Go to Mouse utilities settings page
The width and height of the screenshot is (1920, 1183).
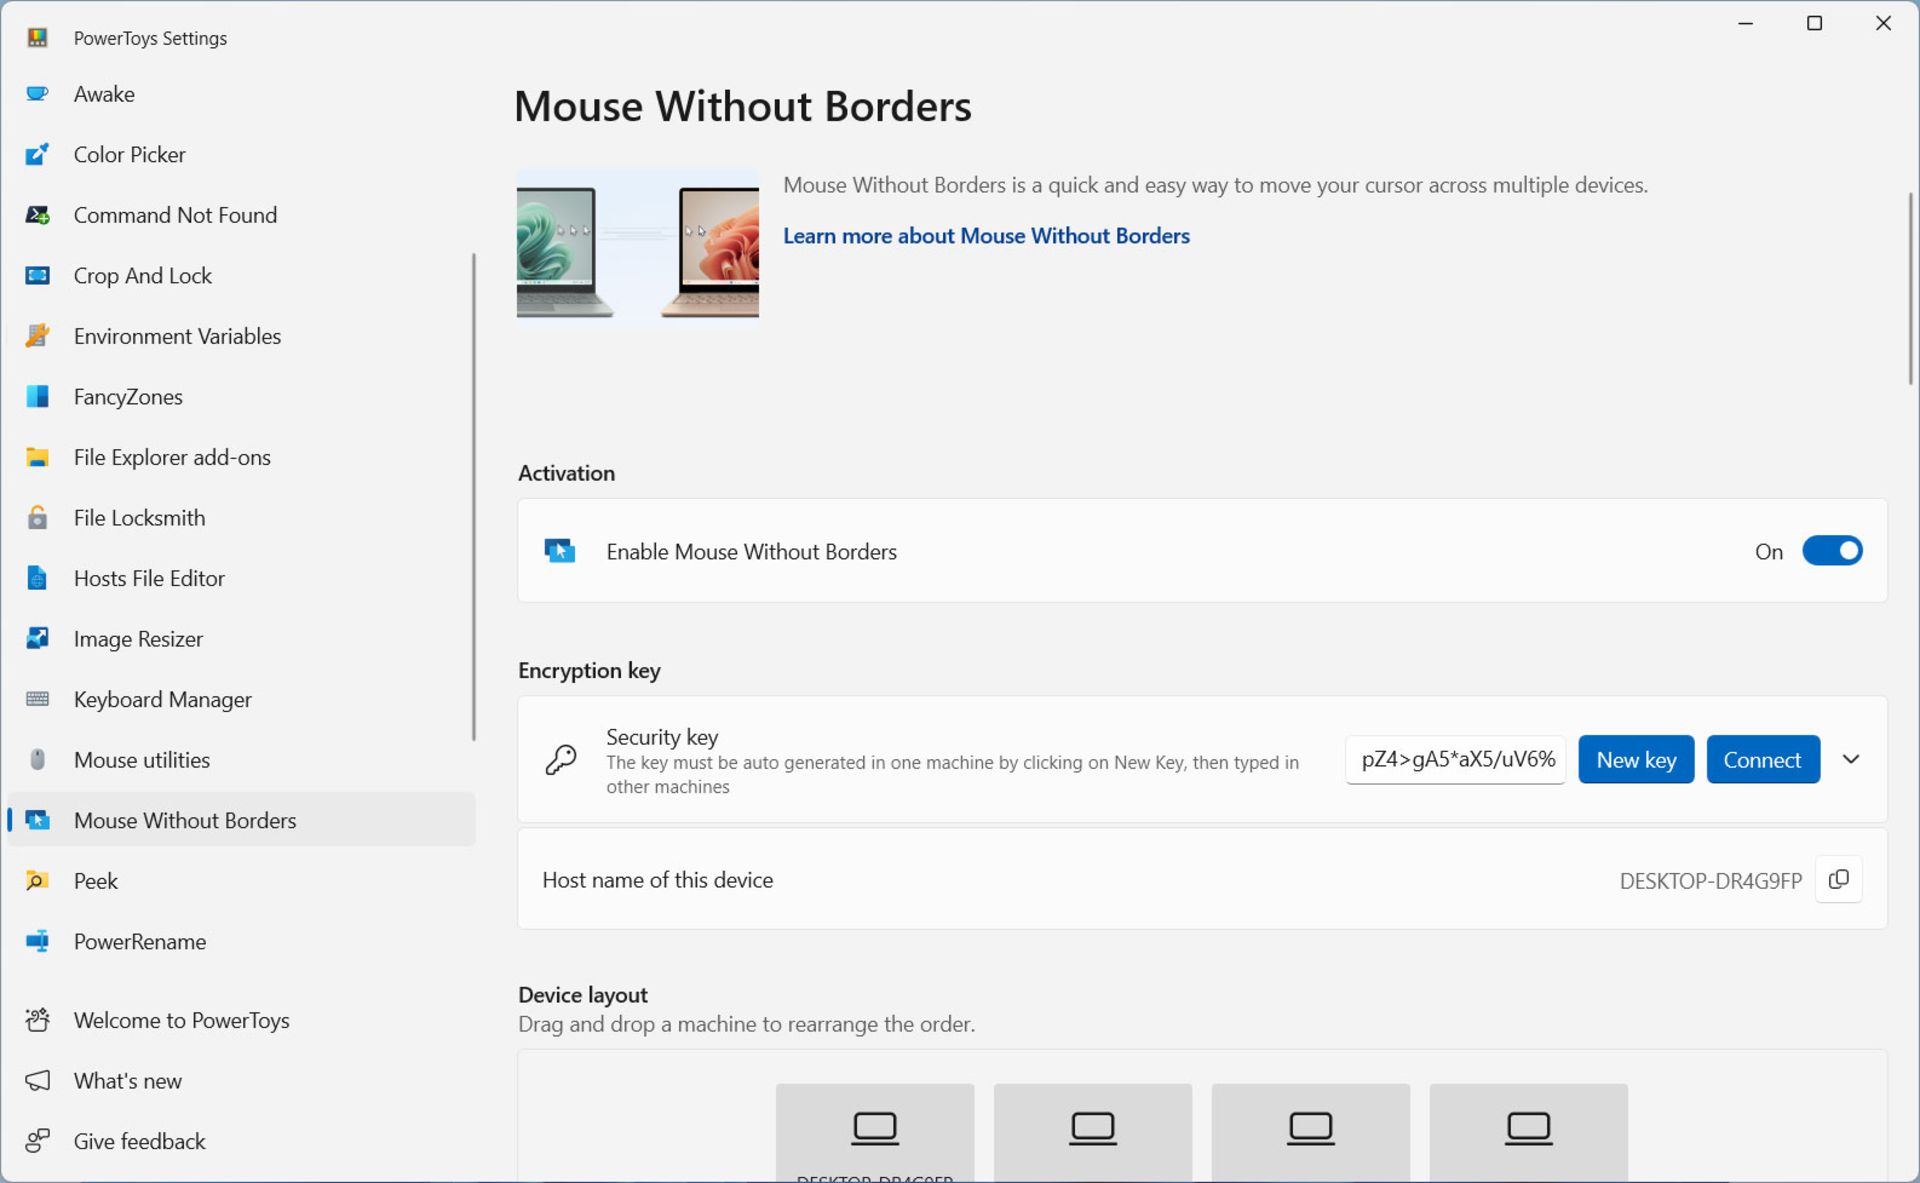[x=141, y=760]
